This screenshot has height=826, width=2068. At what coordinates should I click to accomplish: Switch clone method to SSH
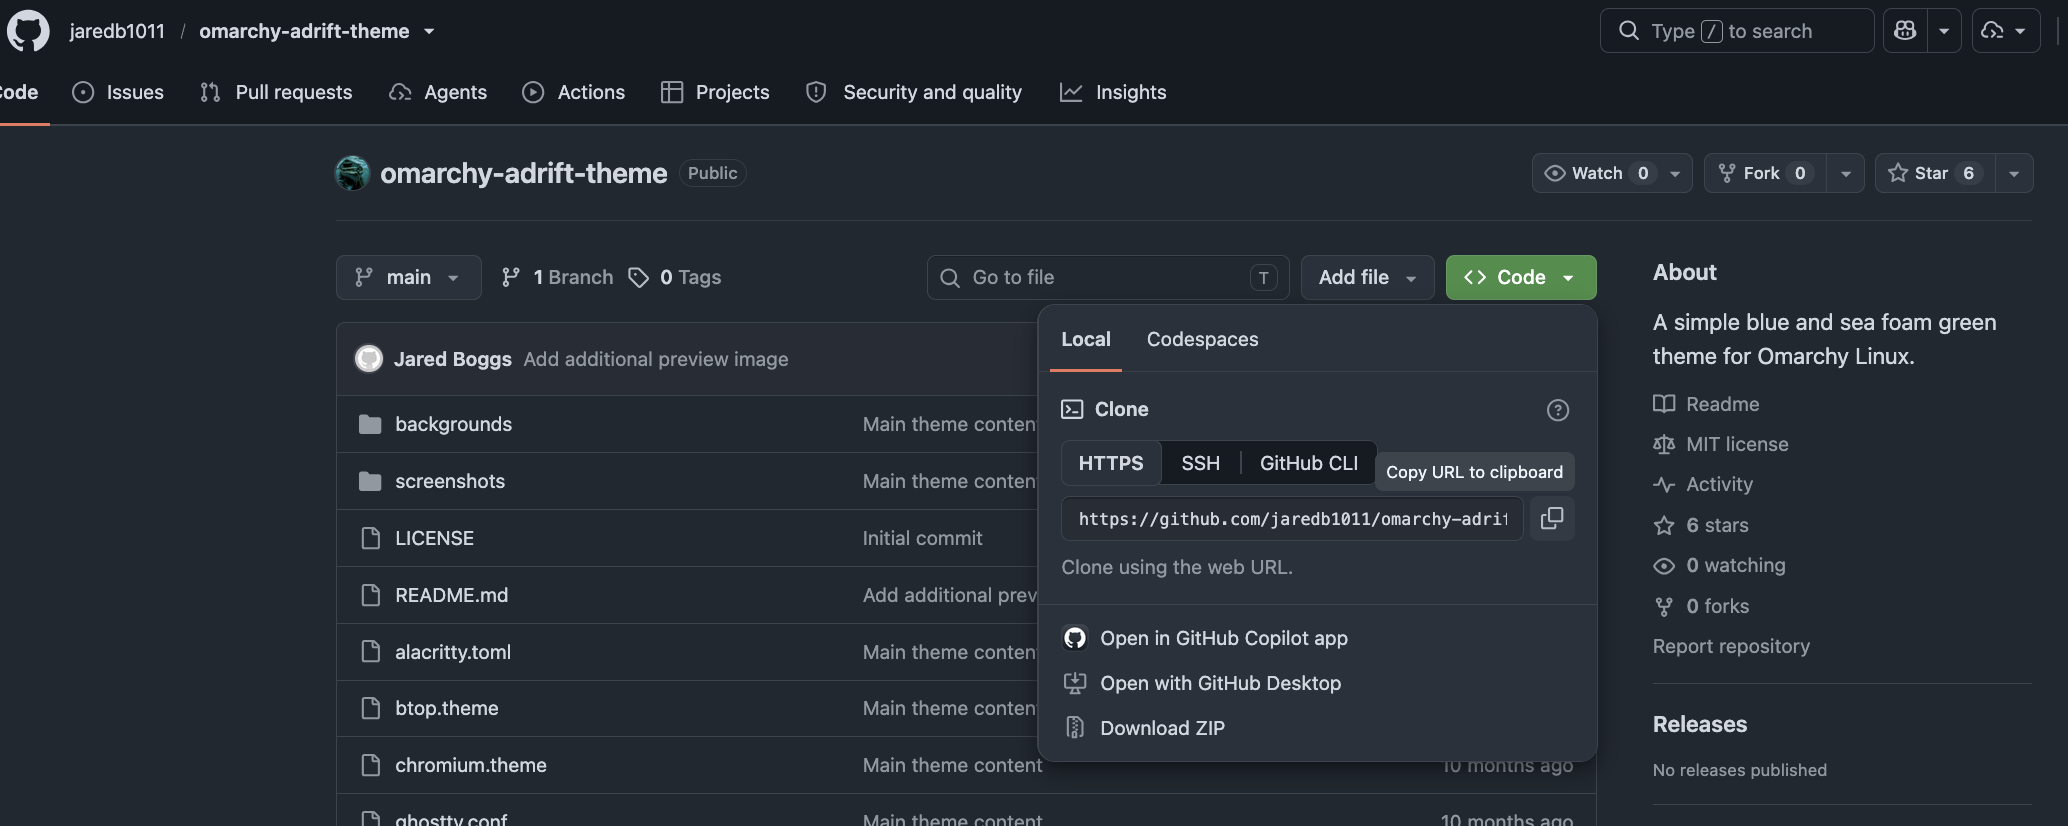click(1200, 463)
